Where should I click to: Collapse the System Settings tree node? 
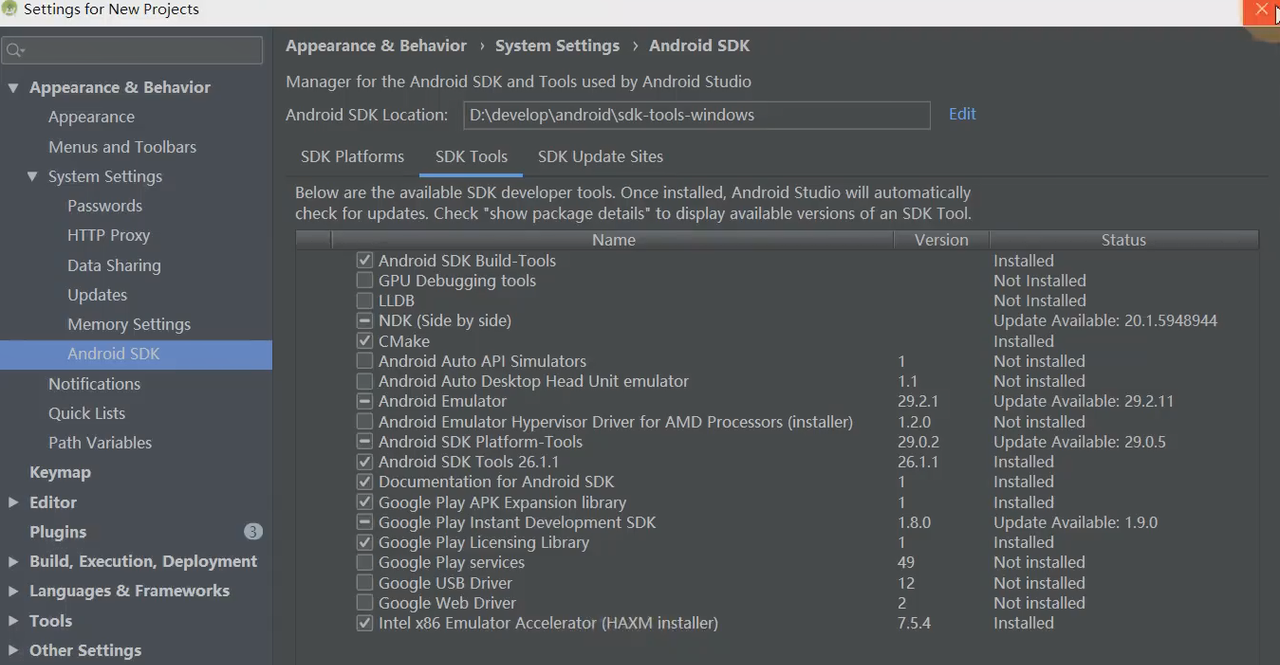[33, 177]
